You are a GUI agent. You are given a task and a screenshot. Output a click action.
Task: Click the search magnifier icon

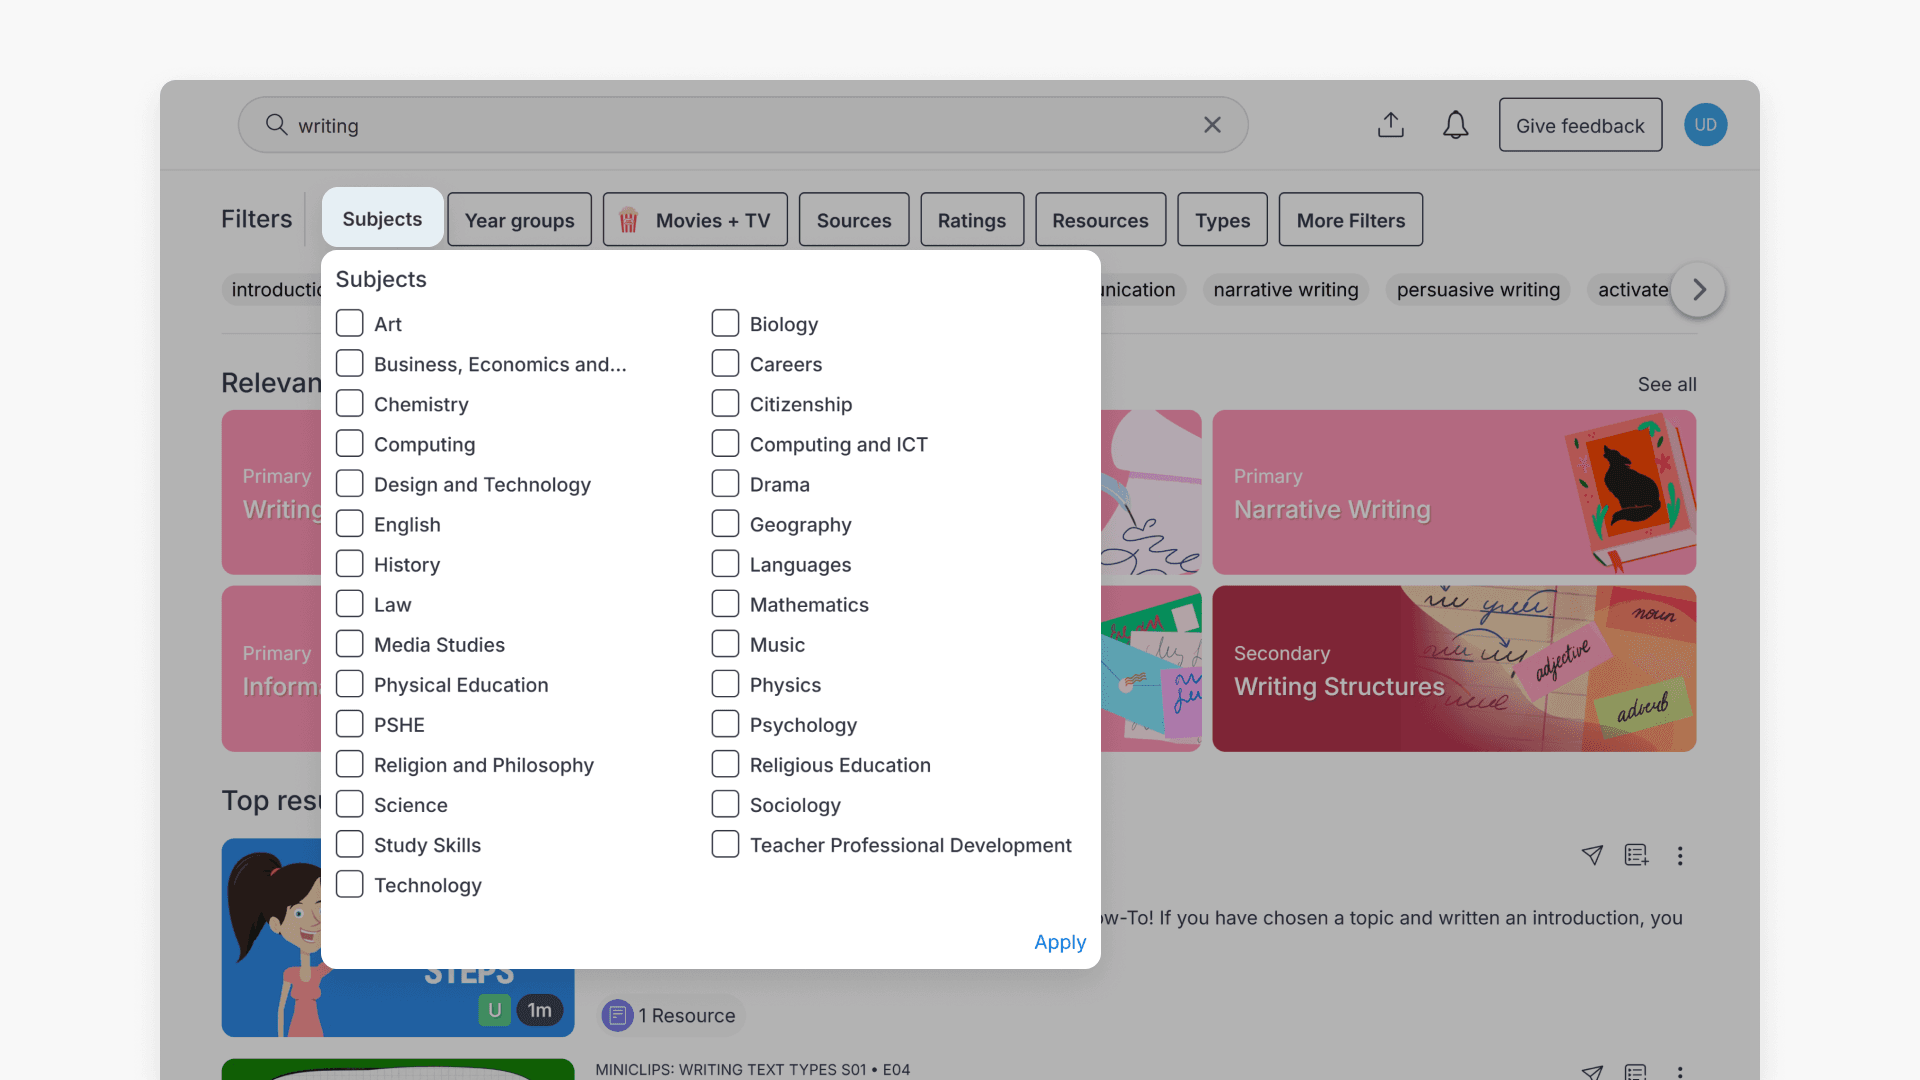(275, 125)
